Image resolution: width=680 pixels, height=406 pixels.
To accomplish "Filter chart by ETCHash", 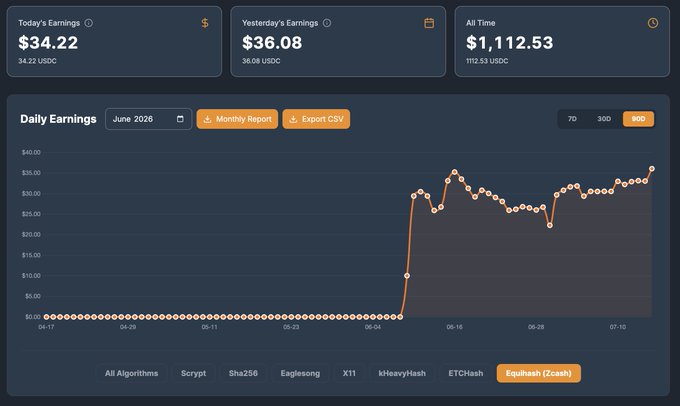I will point(466,373).
